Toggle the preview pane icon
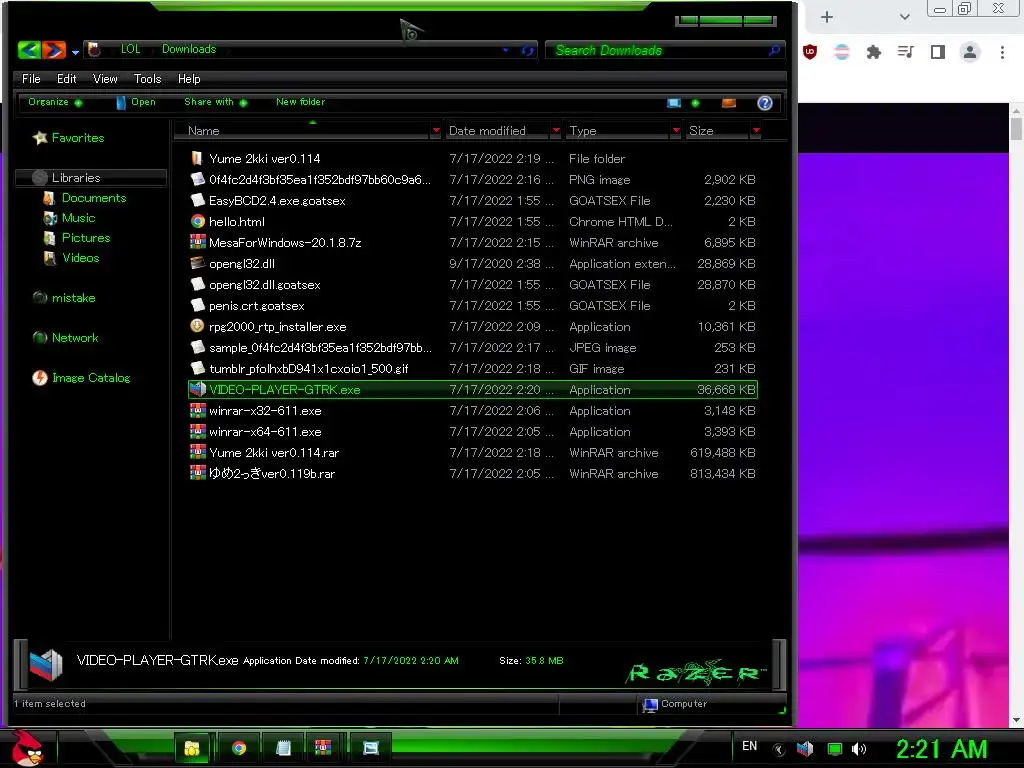1024x768 pixels. [x=729, y=103]
